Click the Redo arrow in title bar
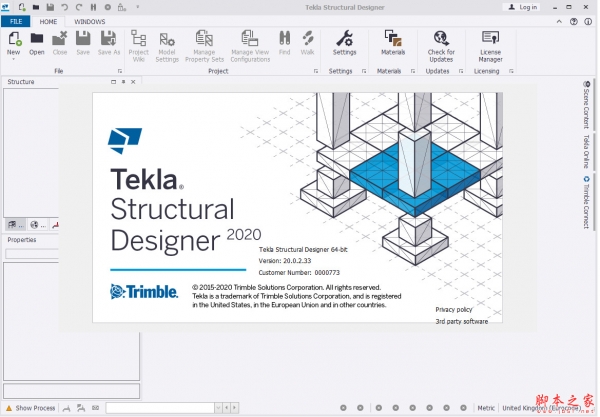This screenshot has width=600, height=417. (79, 7)
